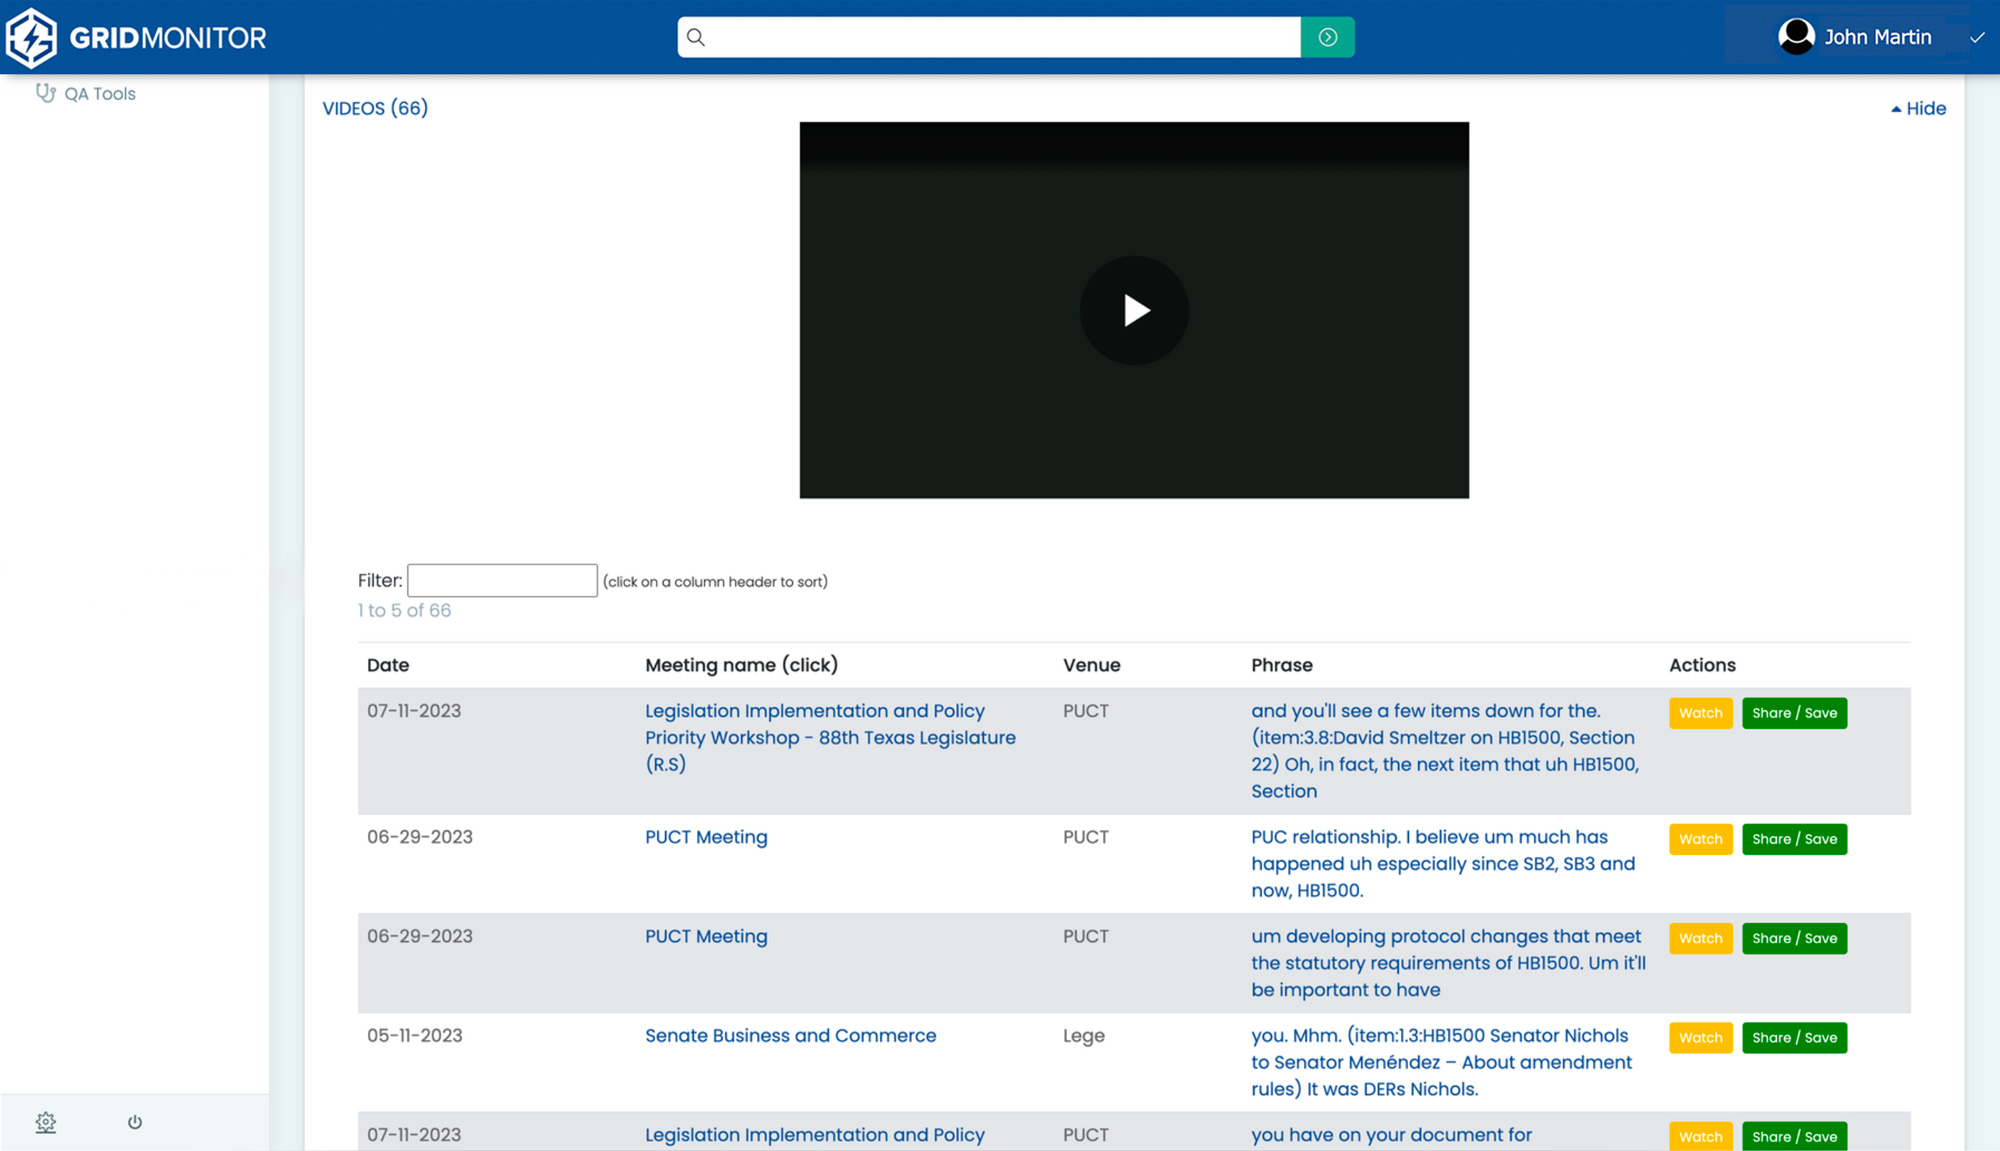2000x1151 pixels.
Task: Click John Martin's profile avatar
Action: coord(1796,37)
